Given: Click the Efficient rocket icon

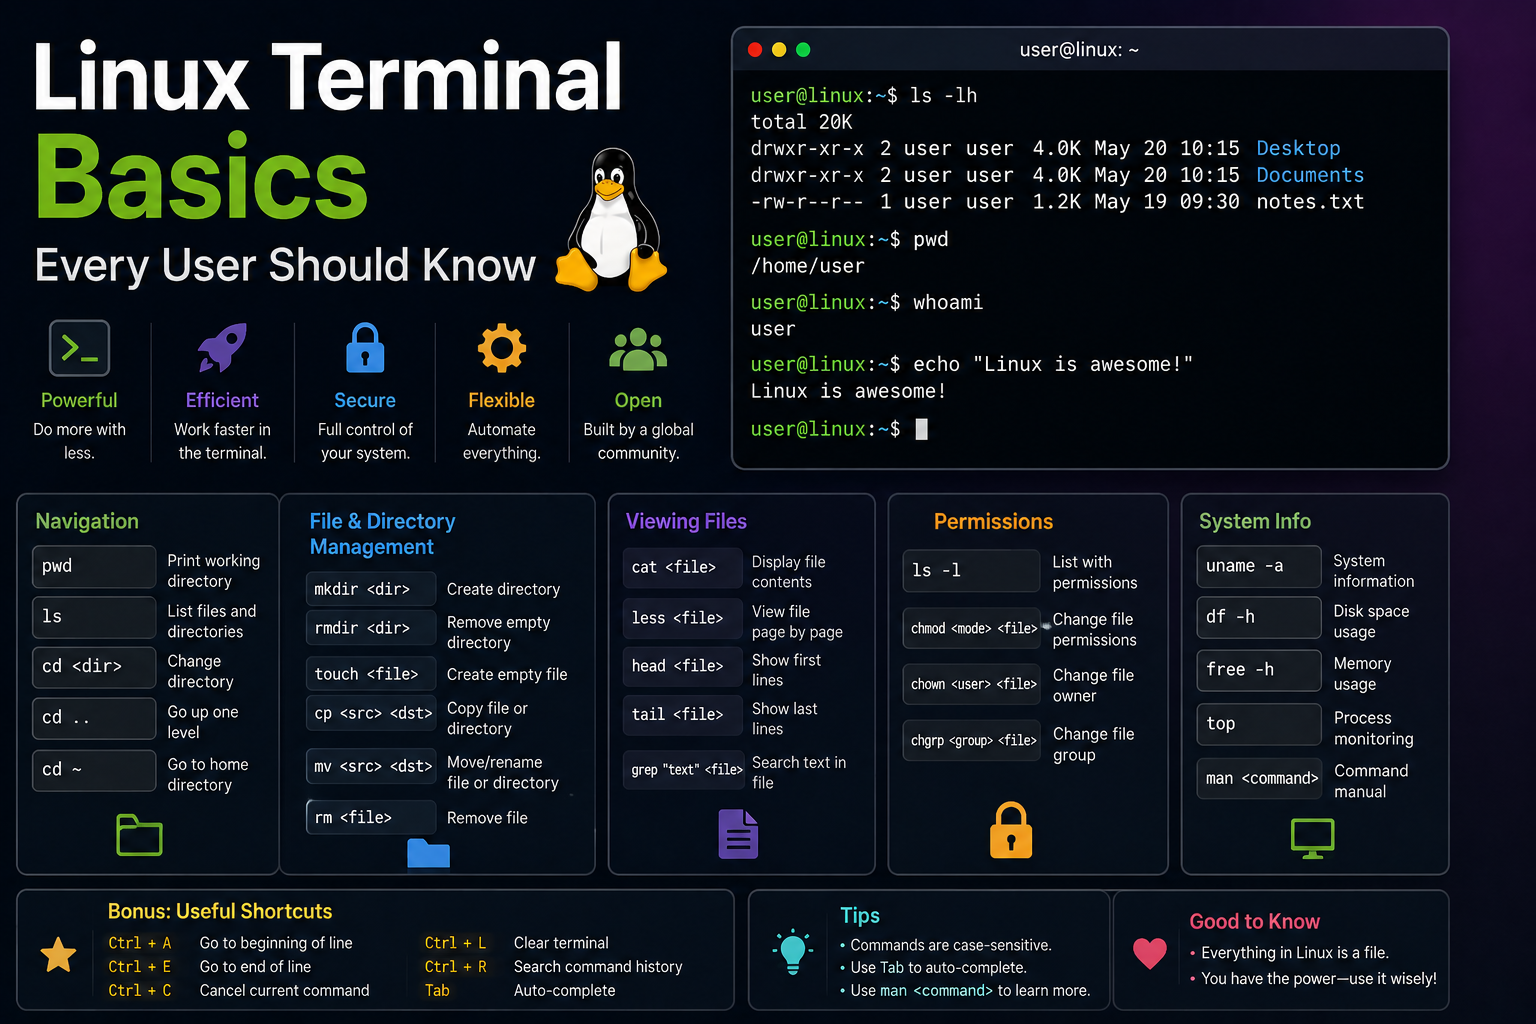Looking at the screenshot, I should (222, 348).
